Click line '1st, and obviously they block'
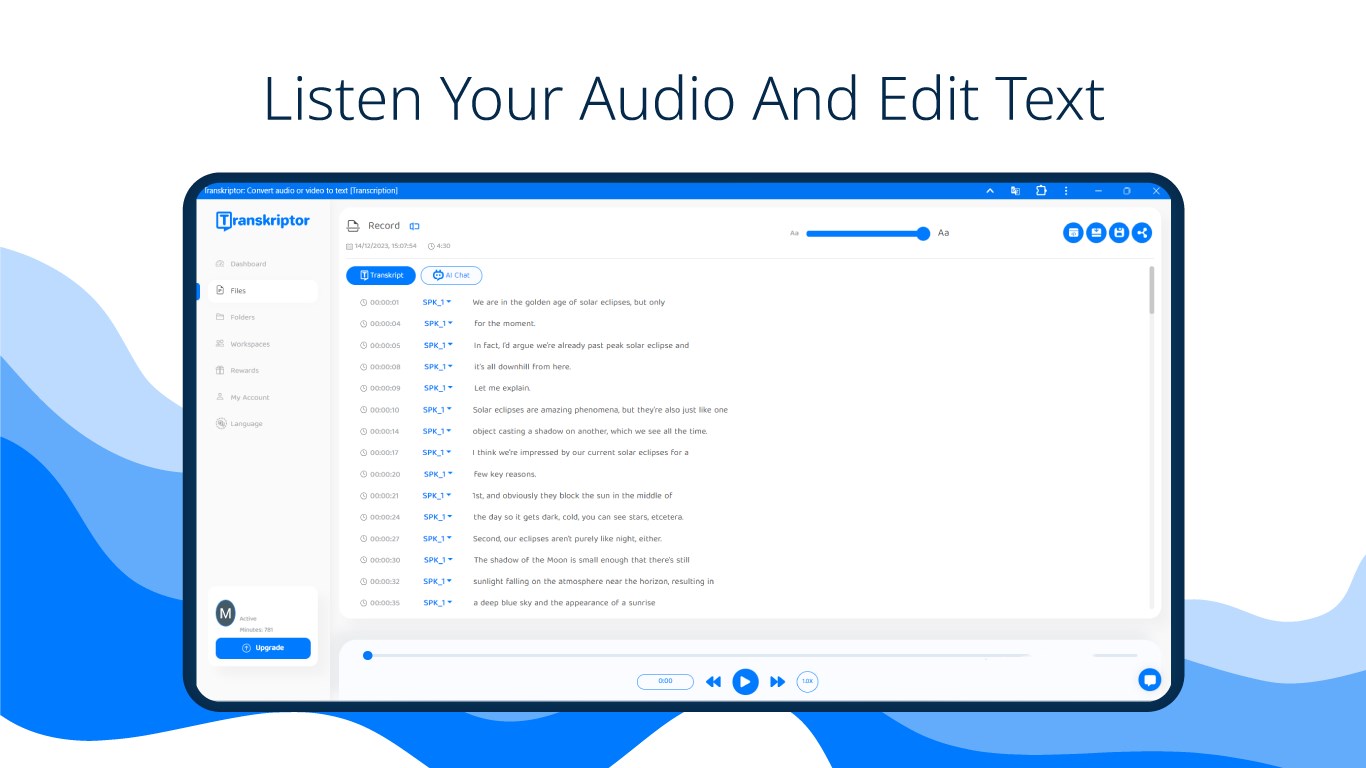This screenshot has height=768, width=1366. pos(572,496)
